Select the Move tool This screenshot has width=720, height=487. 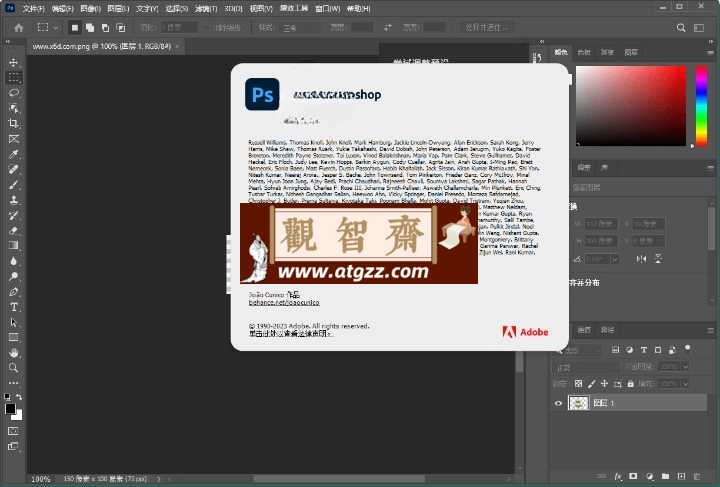[13, 62]
